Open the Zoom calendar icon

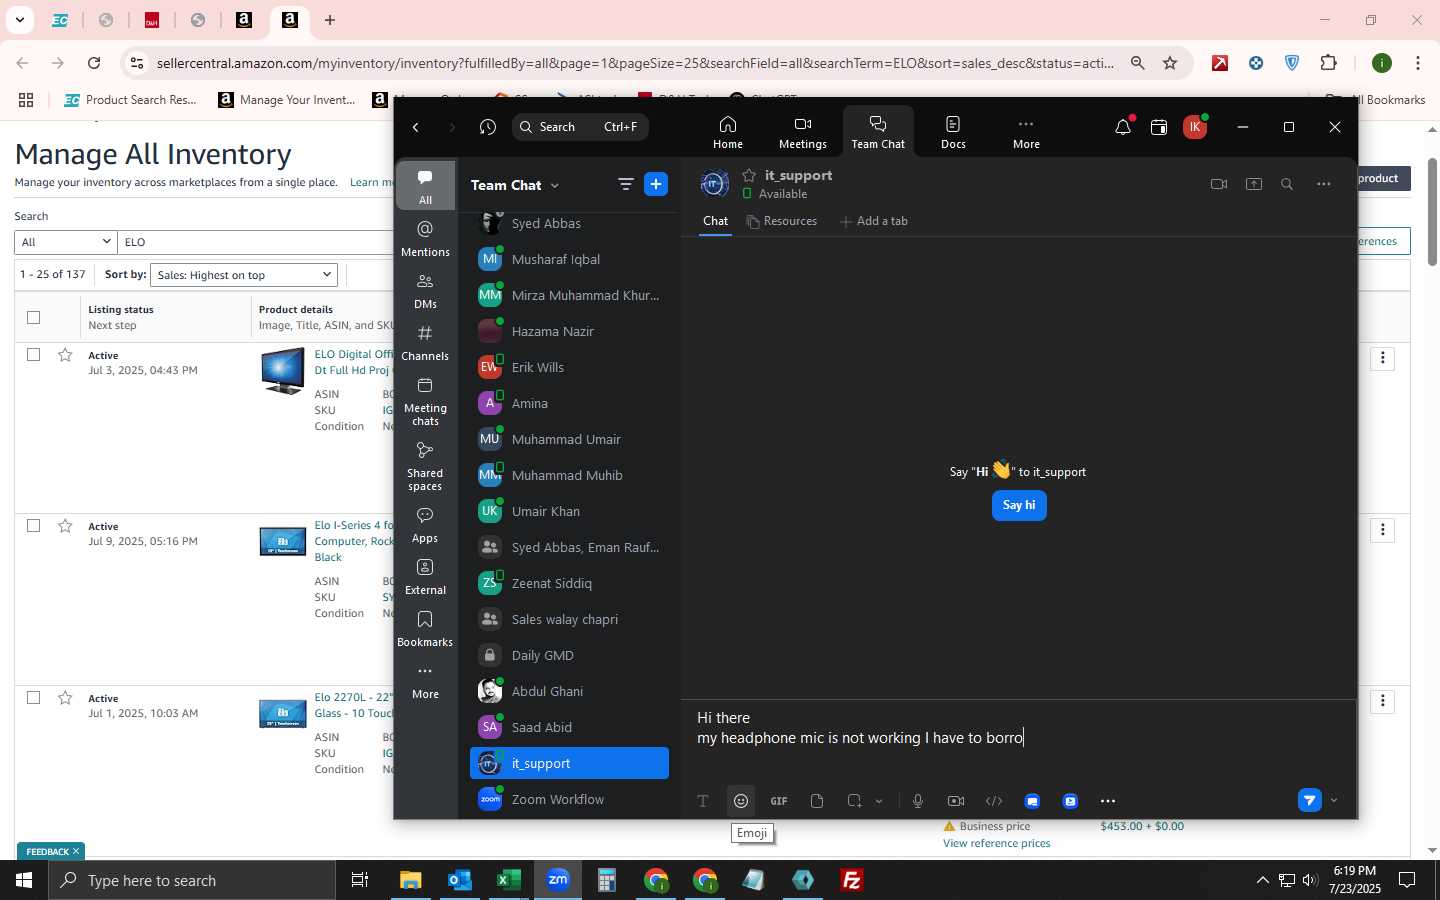[1159, 127]
